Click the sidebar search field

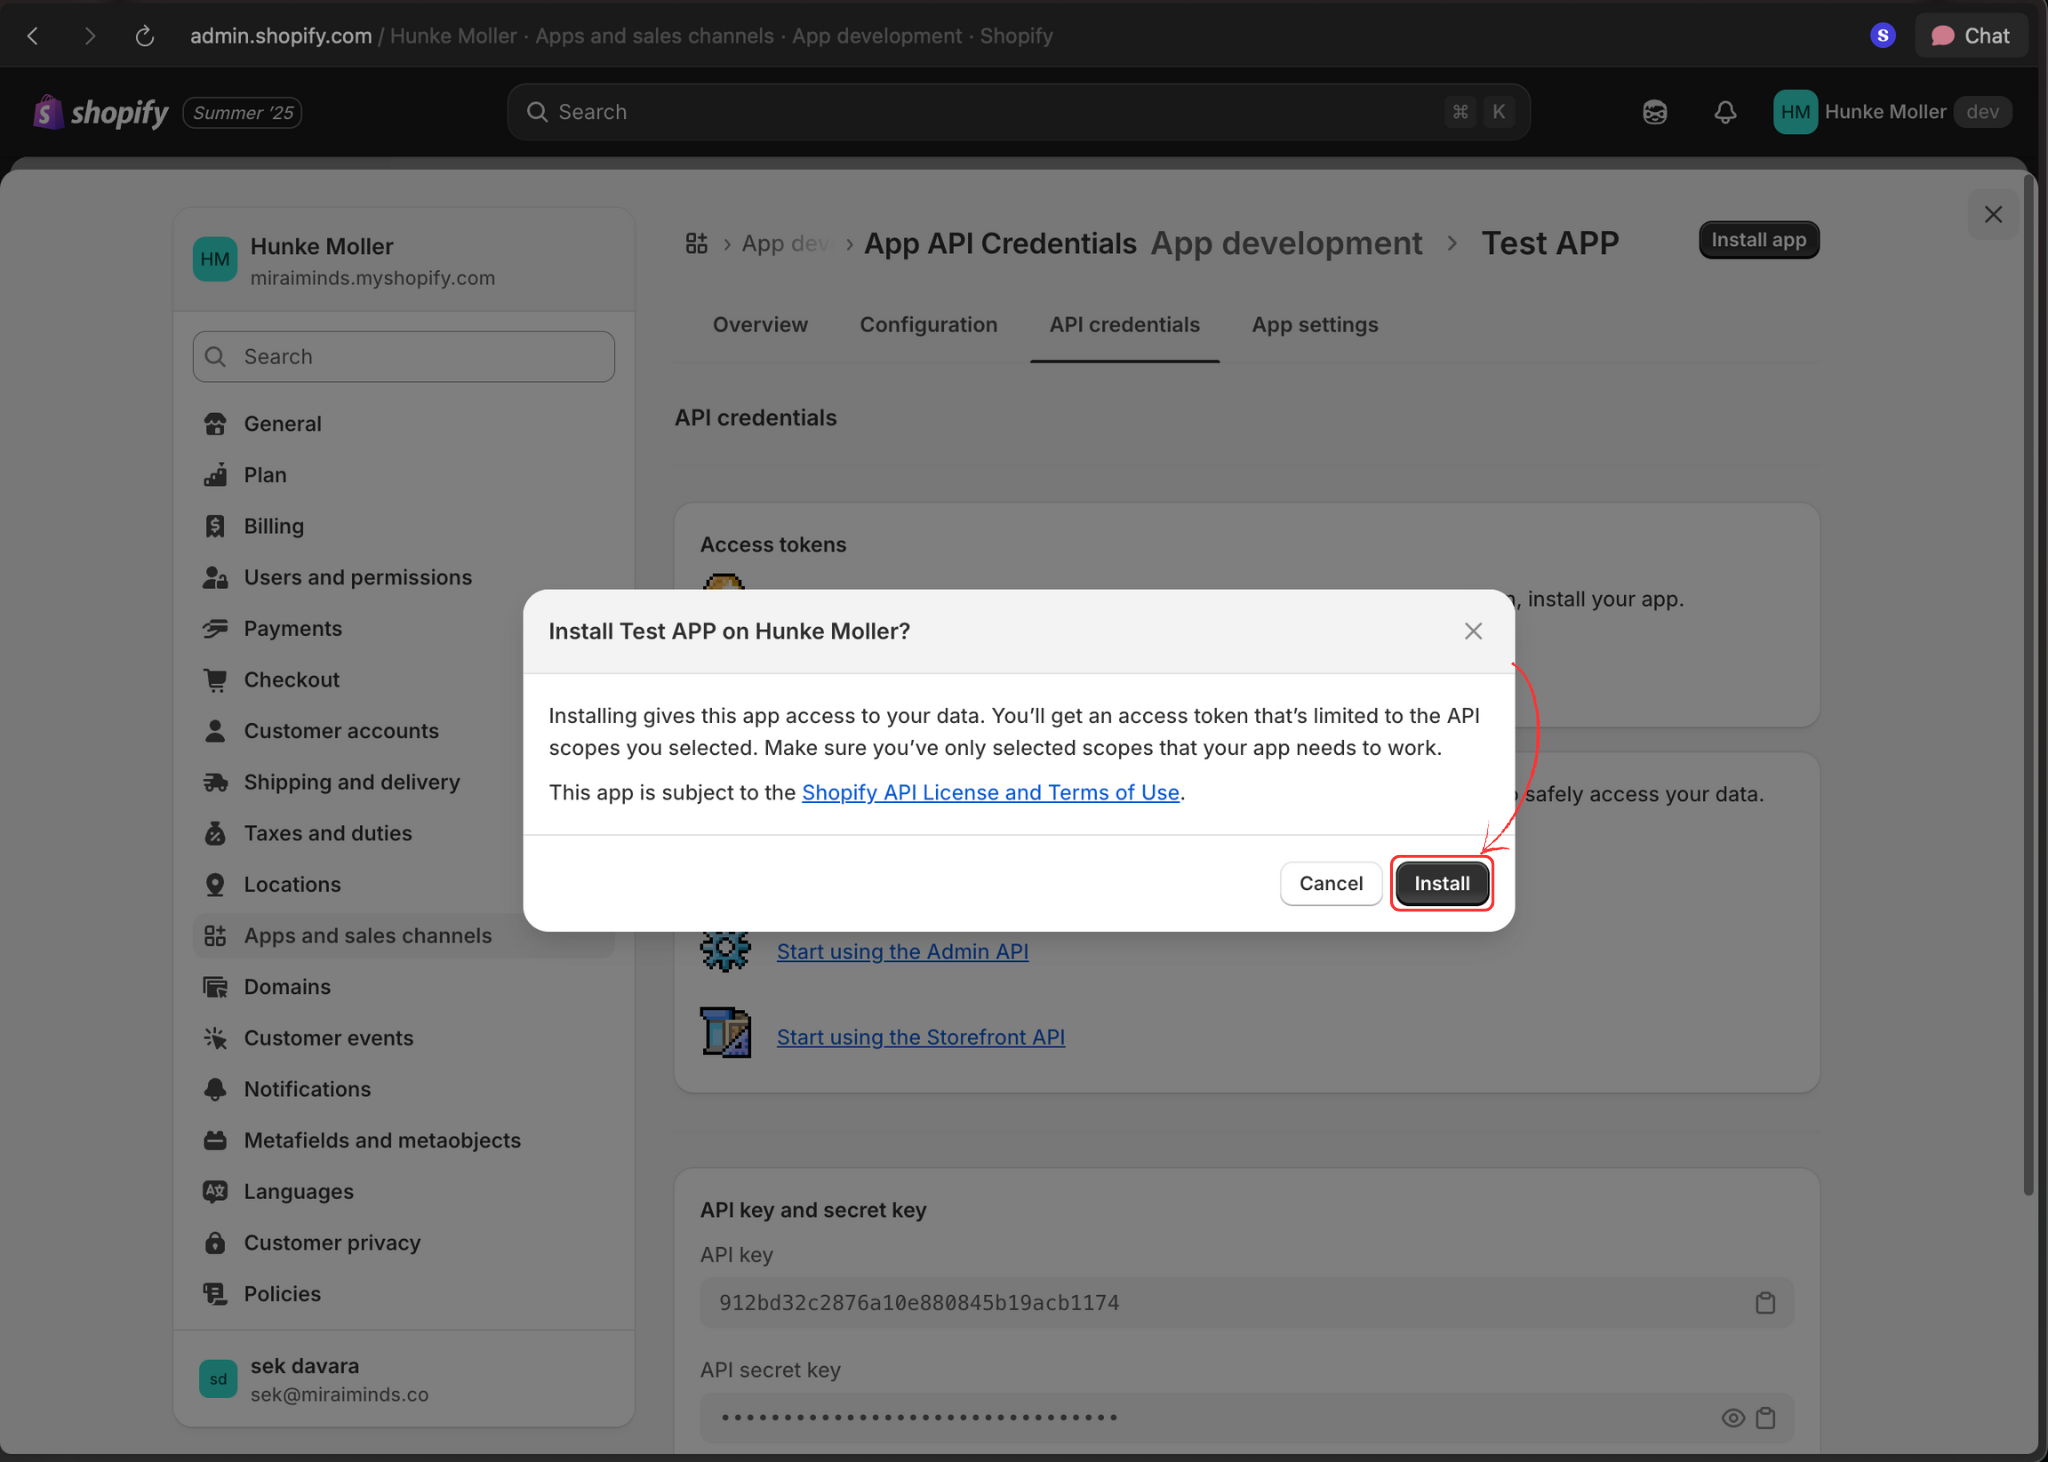[402, 356]
